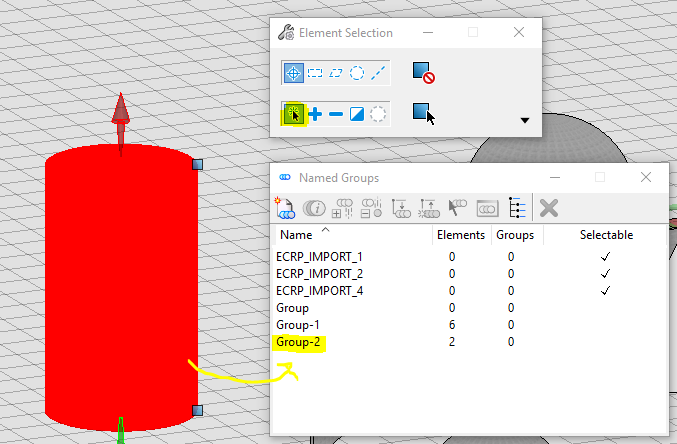Select the Group-1 row
This screenshot has width=677, height=444.
pyautogui.click(x=469, y=325)
